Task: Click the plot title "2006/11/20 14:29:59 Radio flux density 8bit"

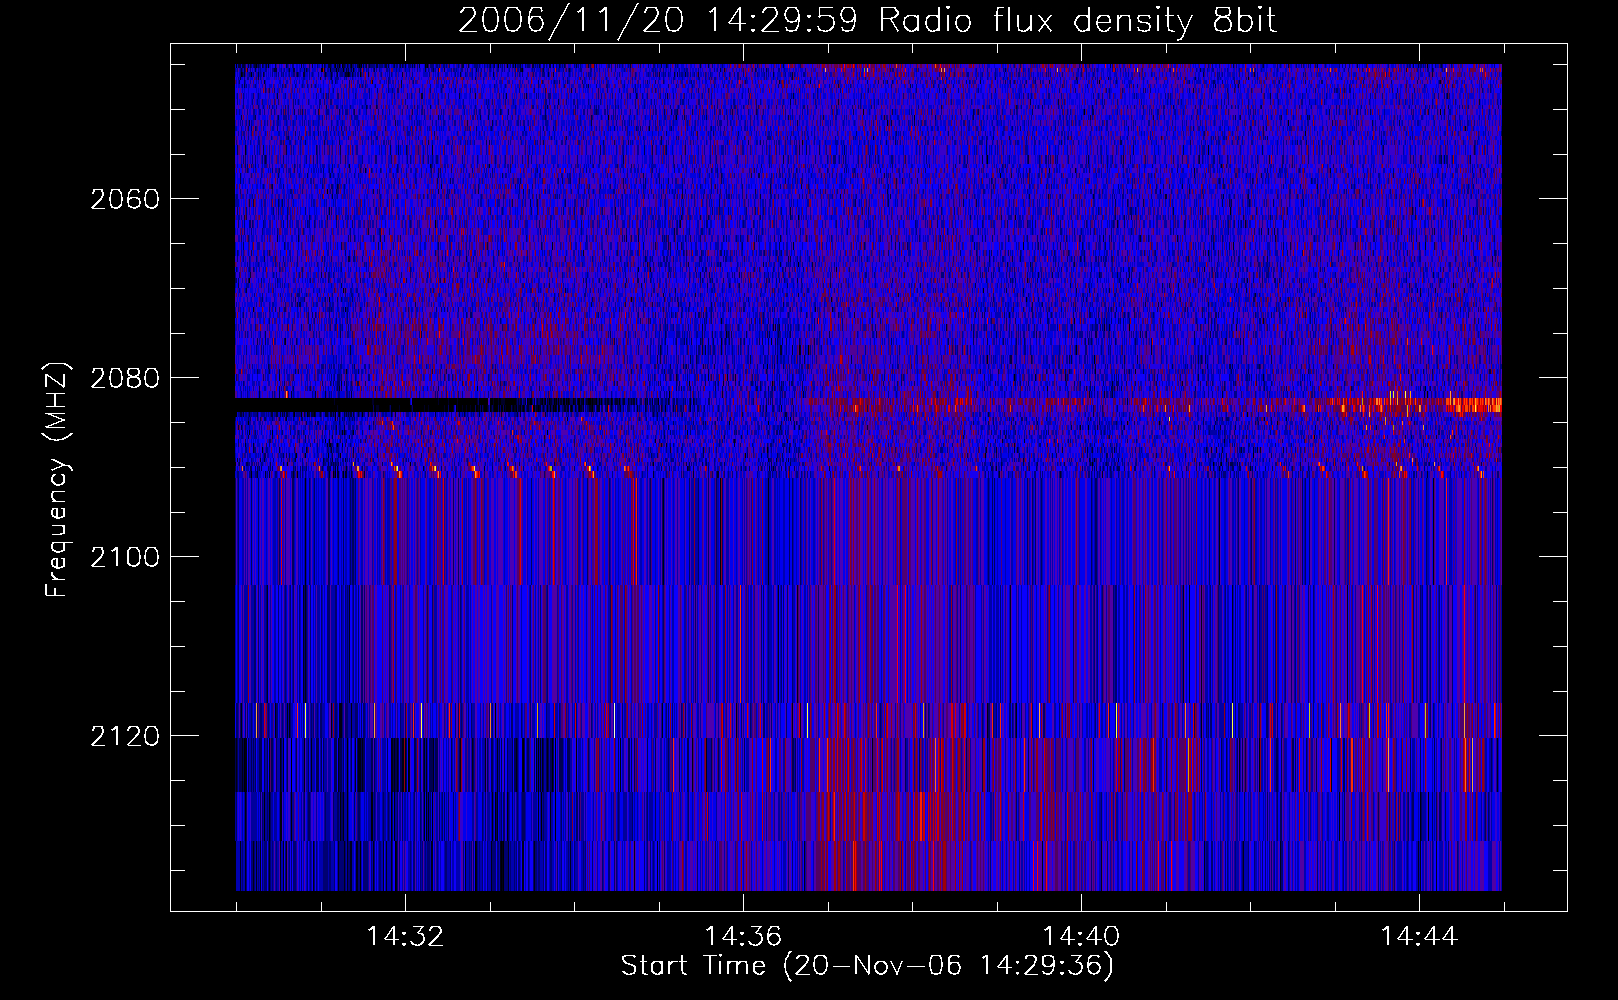Action: coord(867,19)
